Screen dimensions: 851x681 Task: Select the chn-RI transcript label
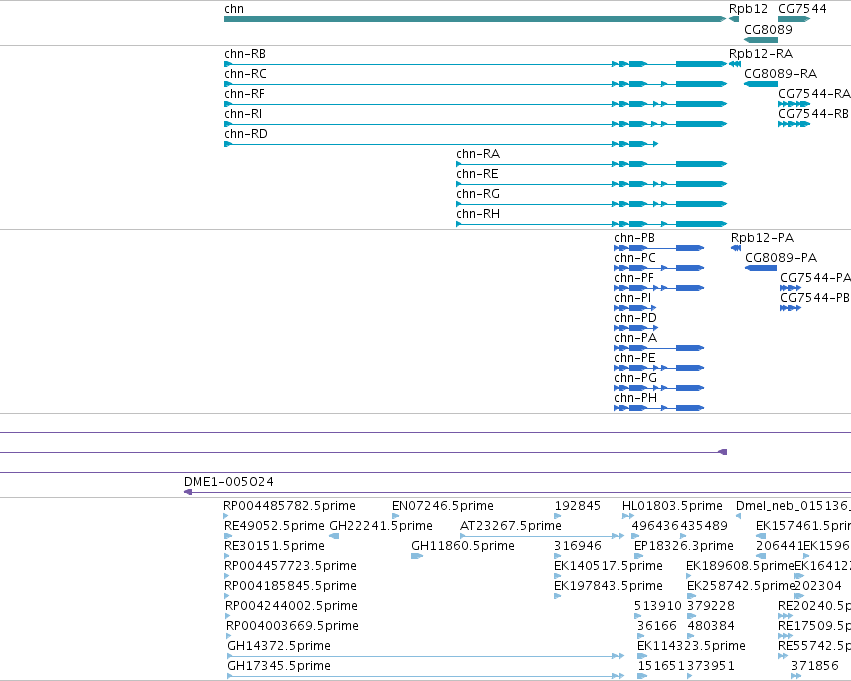coord(243,114)
